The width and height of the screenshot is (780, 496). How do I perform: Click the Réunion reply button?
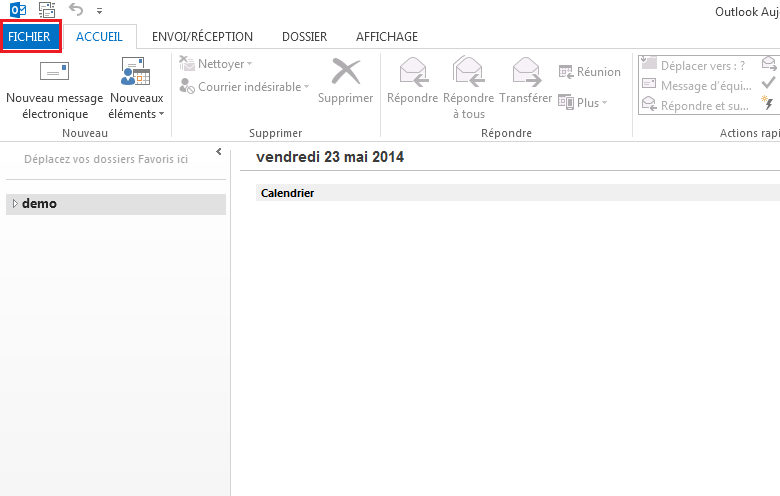tap(589, 72)
